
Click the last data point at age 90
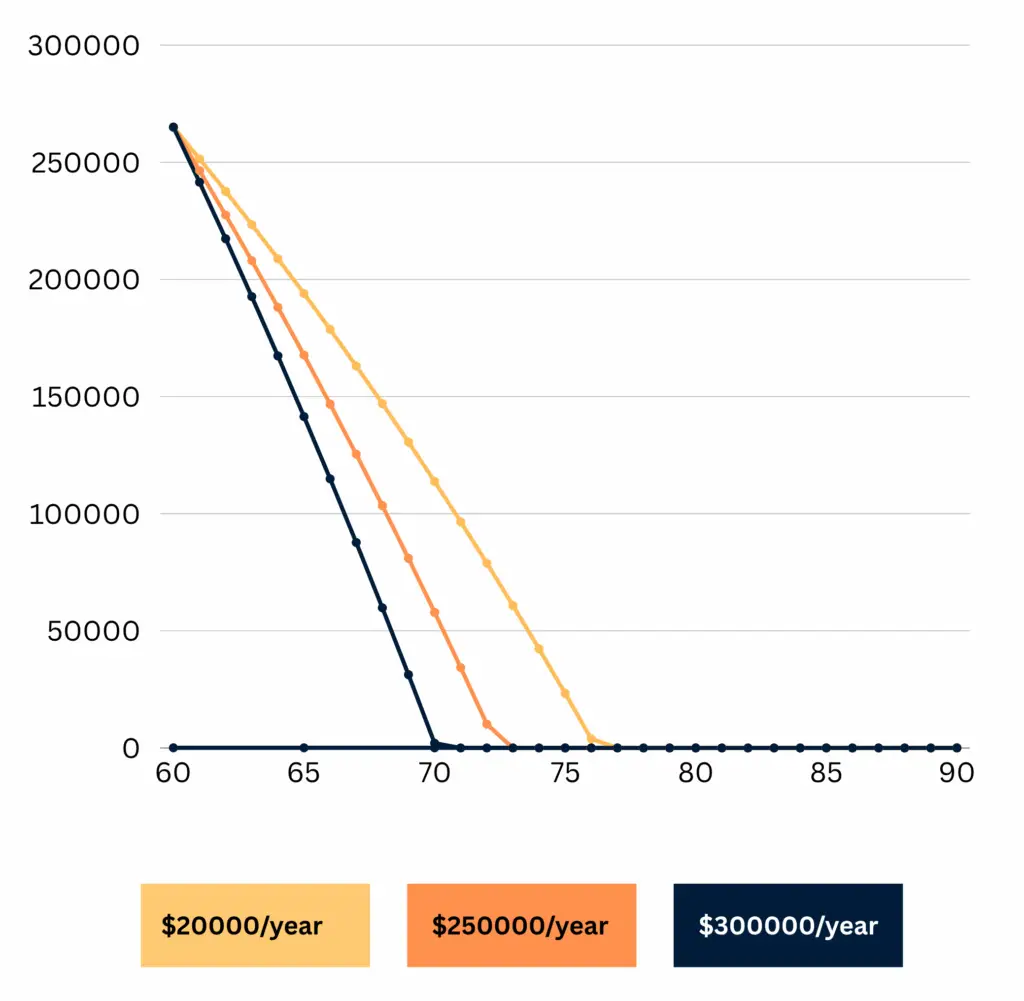click(x=956, y=748)
